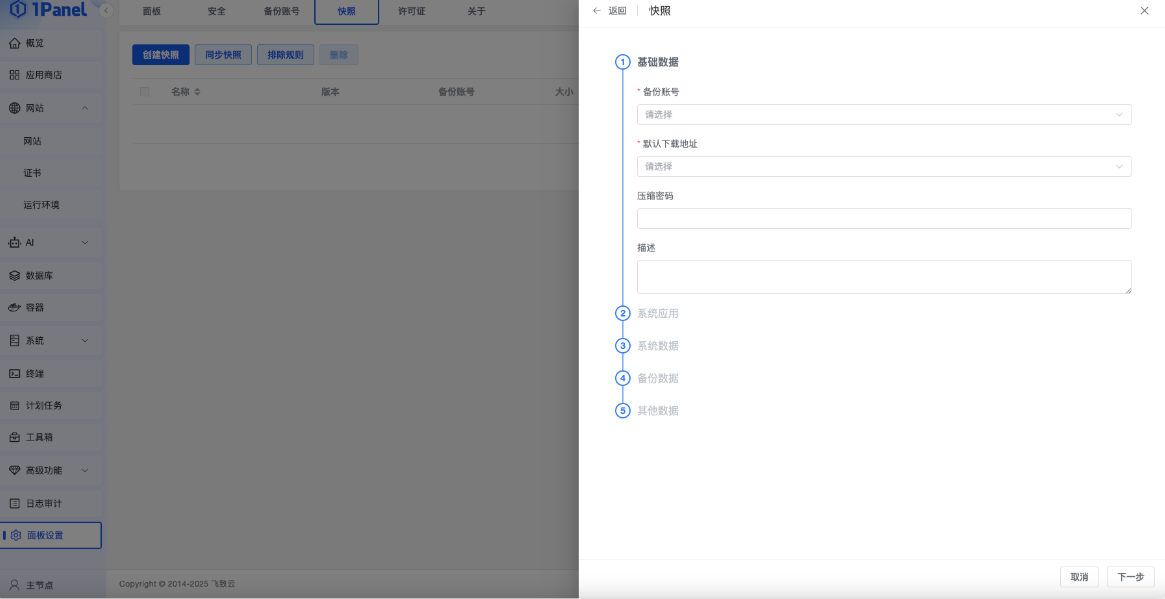Click the 概览 home icon in sidebar

point(15,43)
